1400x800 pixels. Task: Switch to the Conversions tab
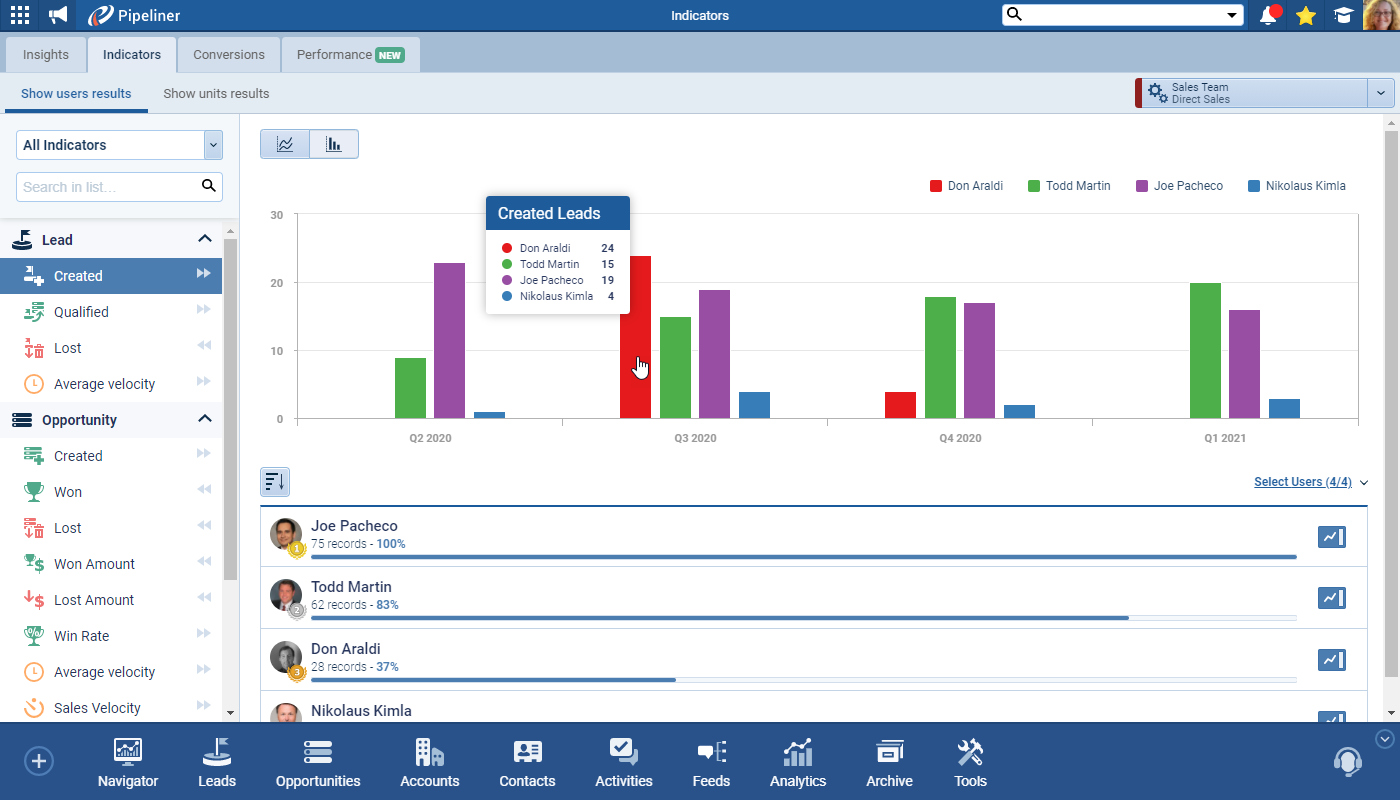[x=229, y=55]
